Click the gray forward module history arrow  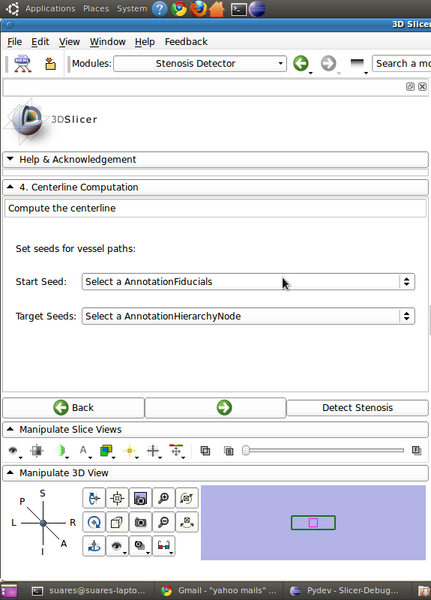(328, 63)
